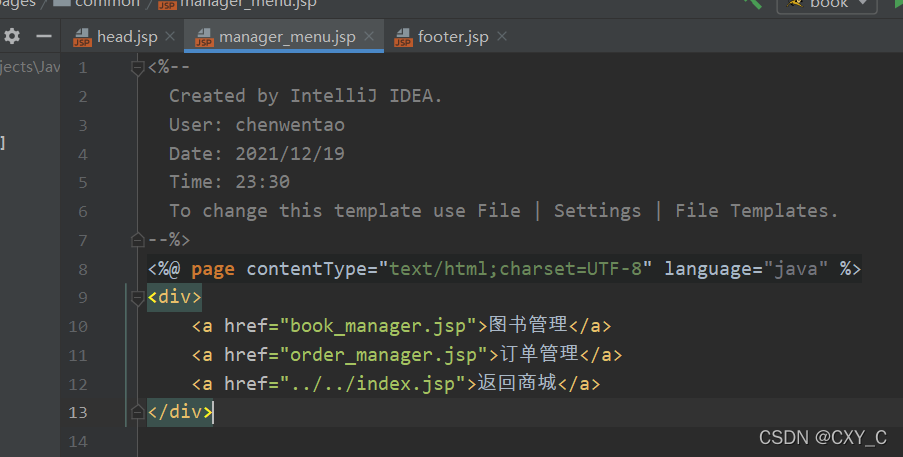
Task: Collapse the div element at line 9
Action: 137,298
